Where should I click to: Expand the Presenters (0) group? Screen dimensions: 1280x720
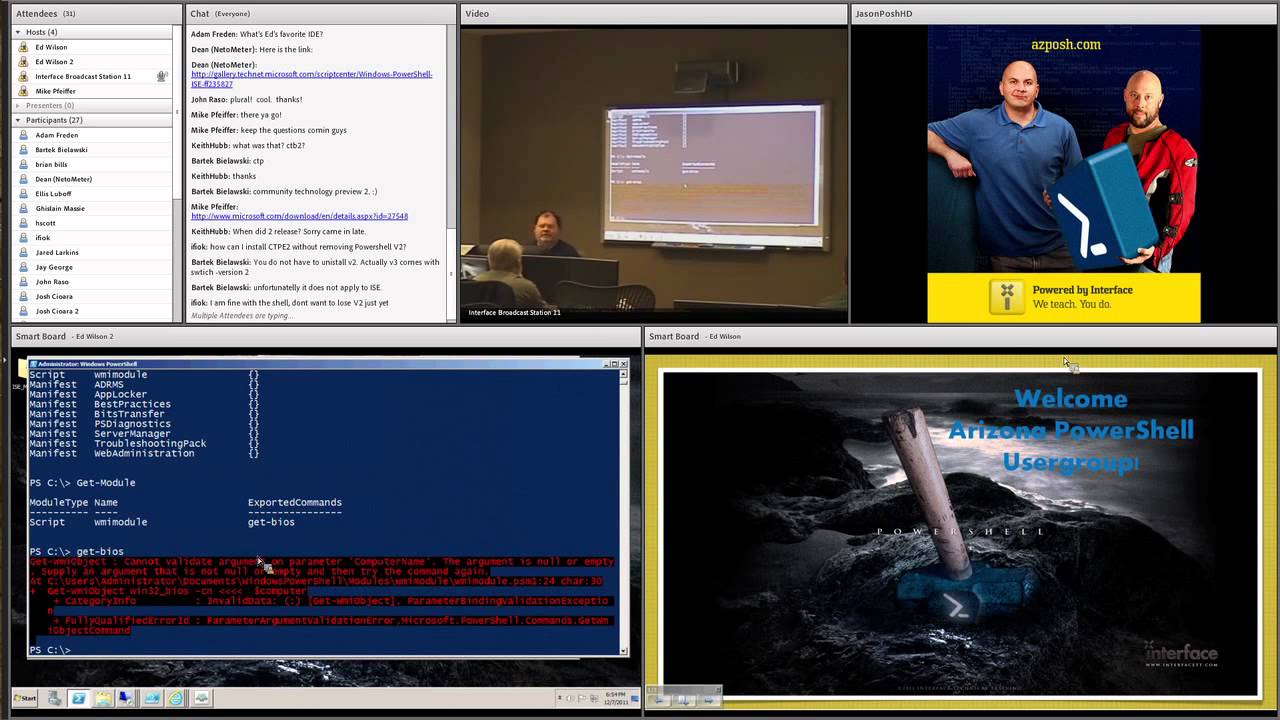tap(18, 105)
